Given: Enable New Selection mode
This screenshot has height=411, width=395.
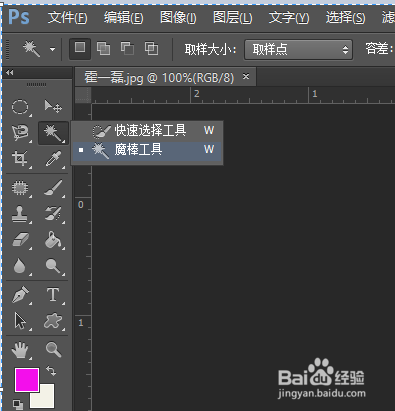Looking at the screenshot, I should click(x=80, y=49).
